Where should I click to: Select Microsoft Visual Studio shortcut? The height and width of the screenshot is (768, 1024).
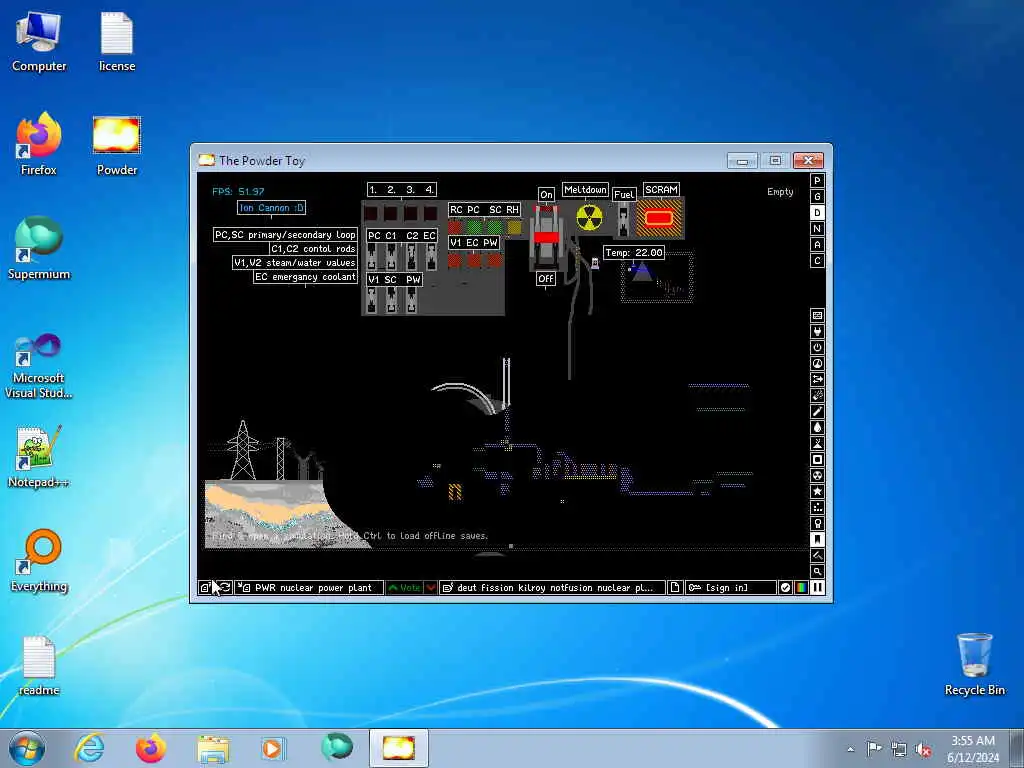[39, 366]
